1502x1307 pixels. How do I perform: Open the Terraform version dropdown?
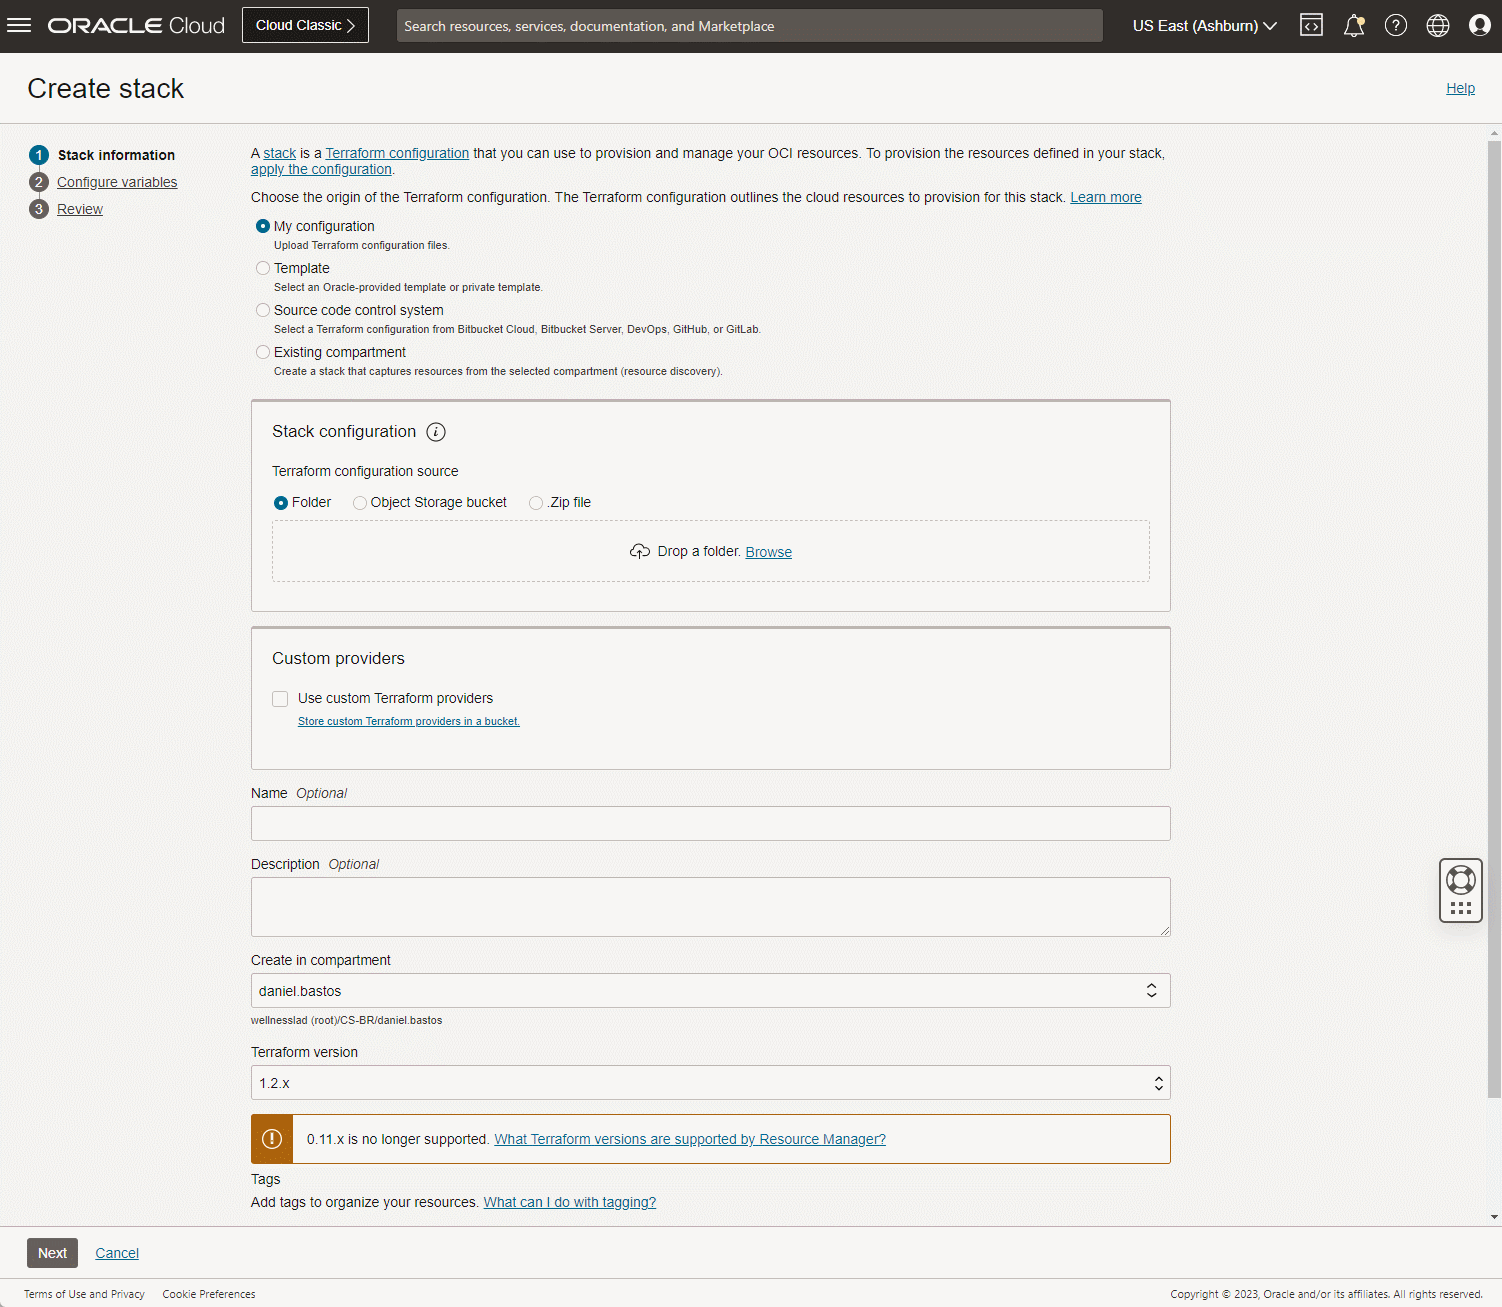(x=710, y=1083)
